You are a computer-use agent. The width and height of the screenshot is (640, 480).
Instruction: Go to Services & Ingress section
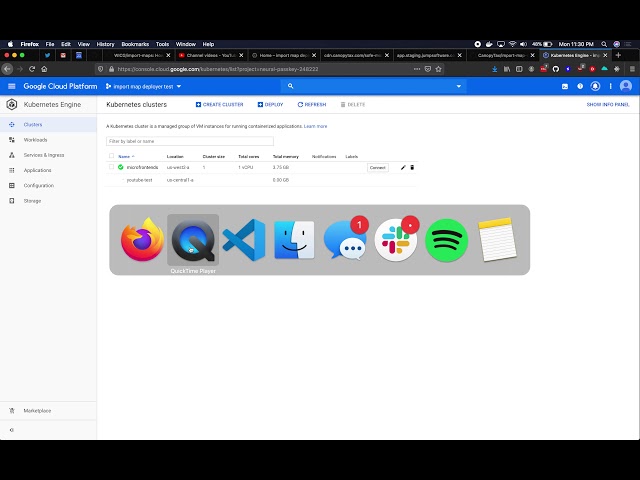48,155
